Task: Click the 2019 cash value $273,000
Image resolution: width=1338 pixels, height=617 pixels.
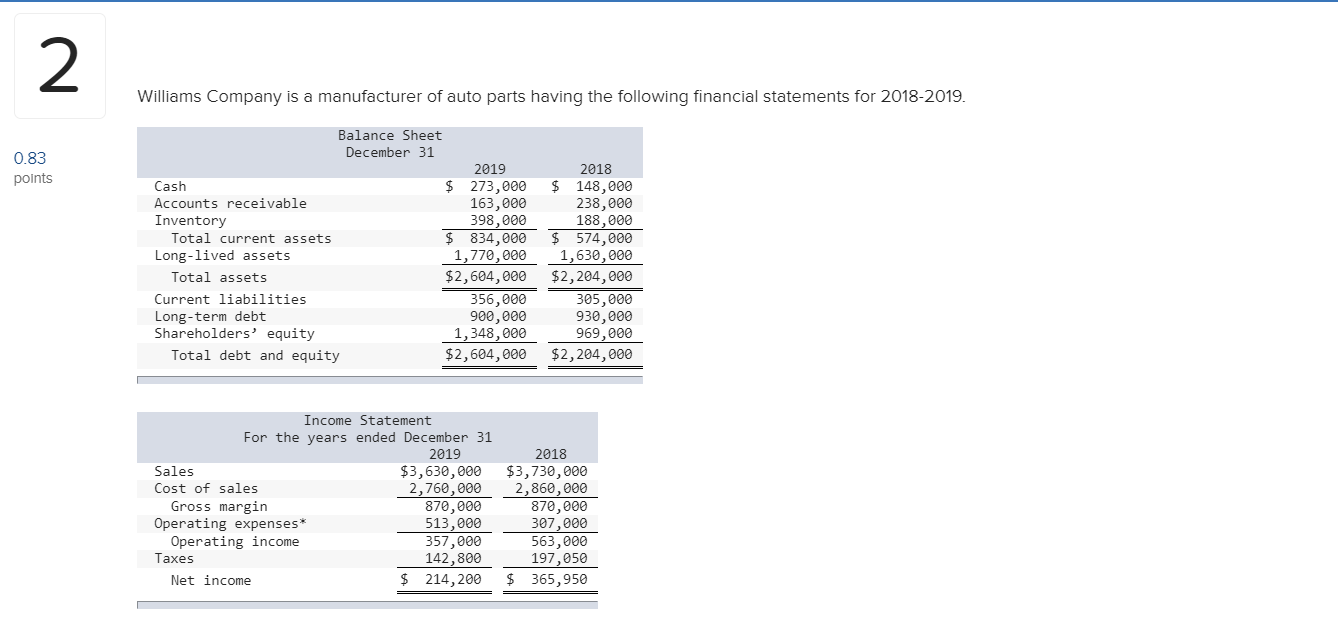Action: [x=486, y=186]
